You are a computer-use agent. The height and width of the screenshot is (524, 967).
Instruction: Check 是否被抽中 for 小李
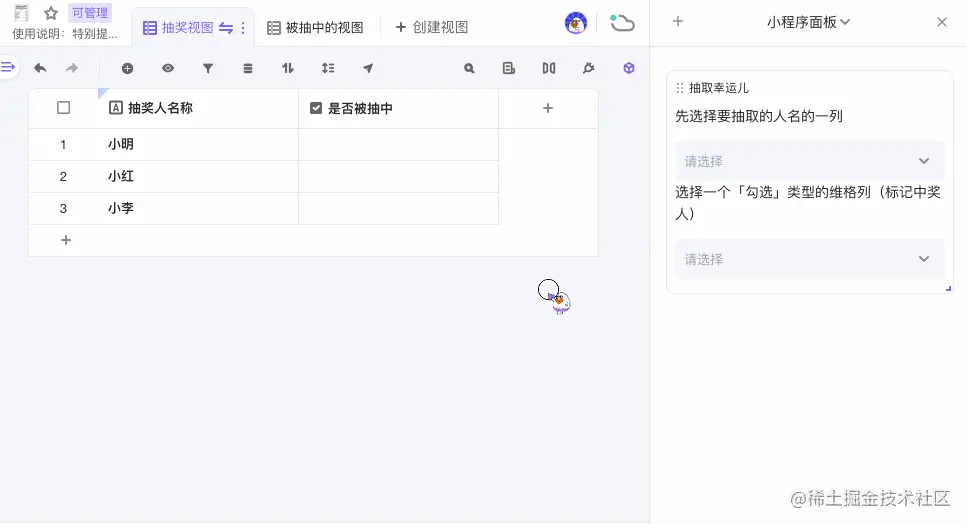[398, 209]
